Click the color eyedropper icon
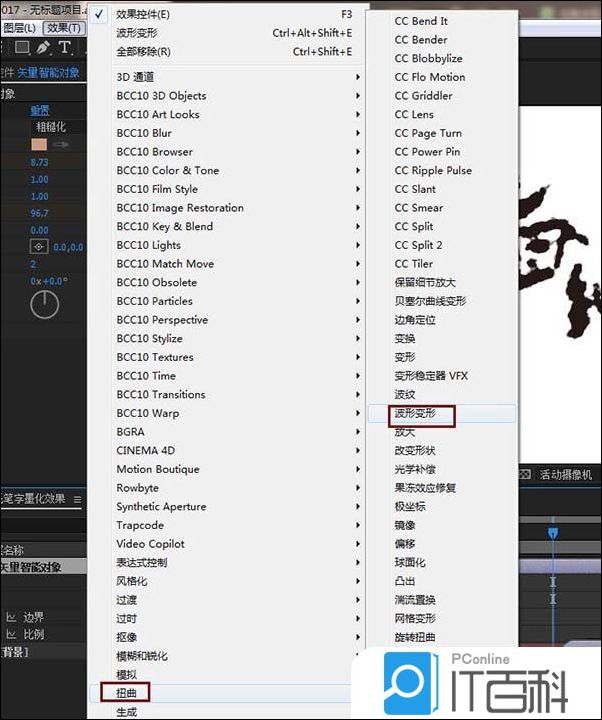Viewport: 602px width, 720px height. coord(61,145)
